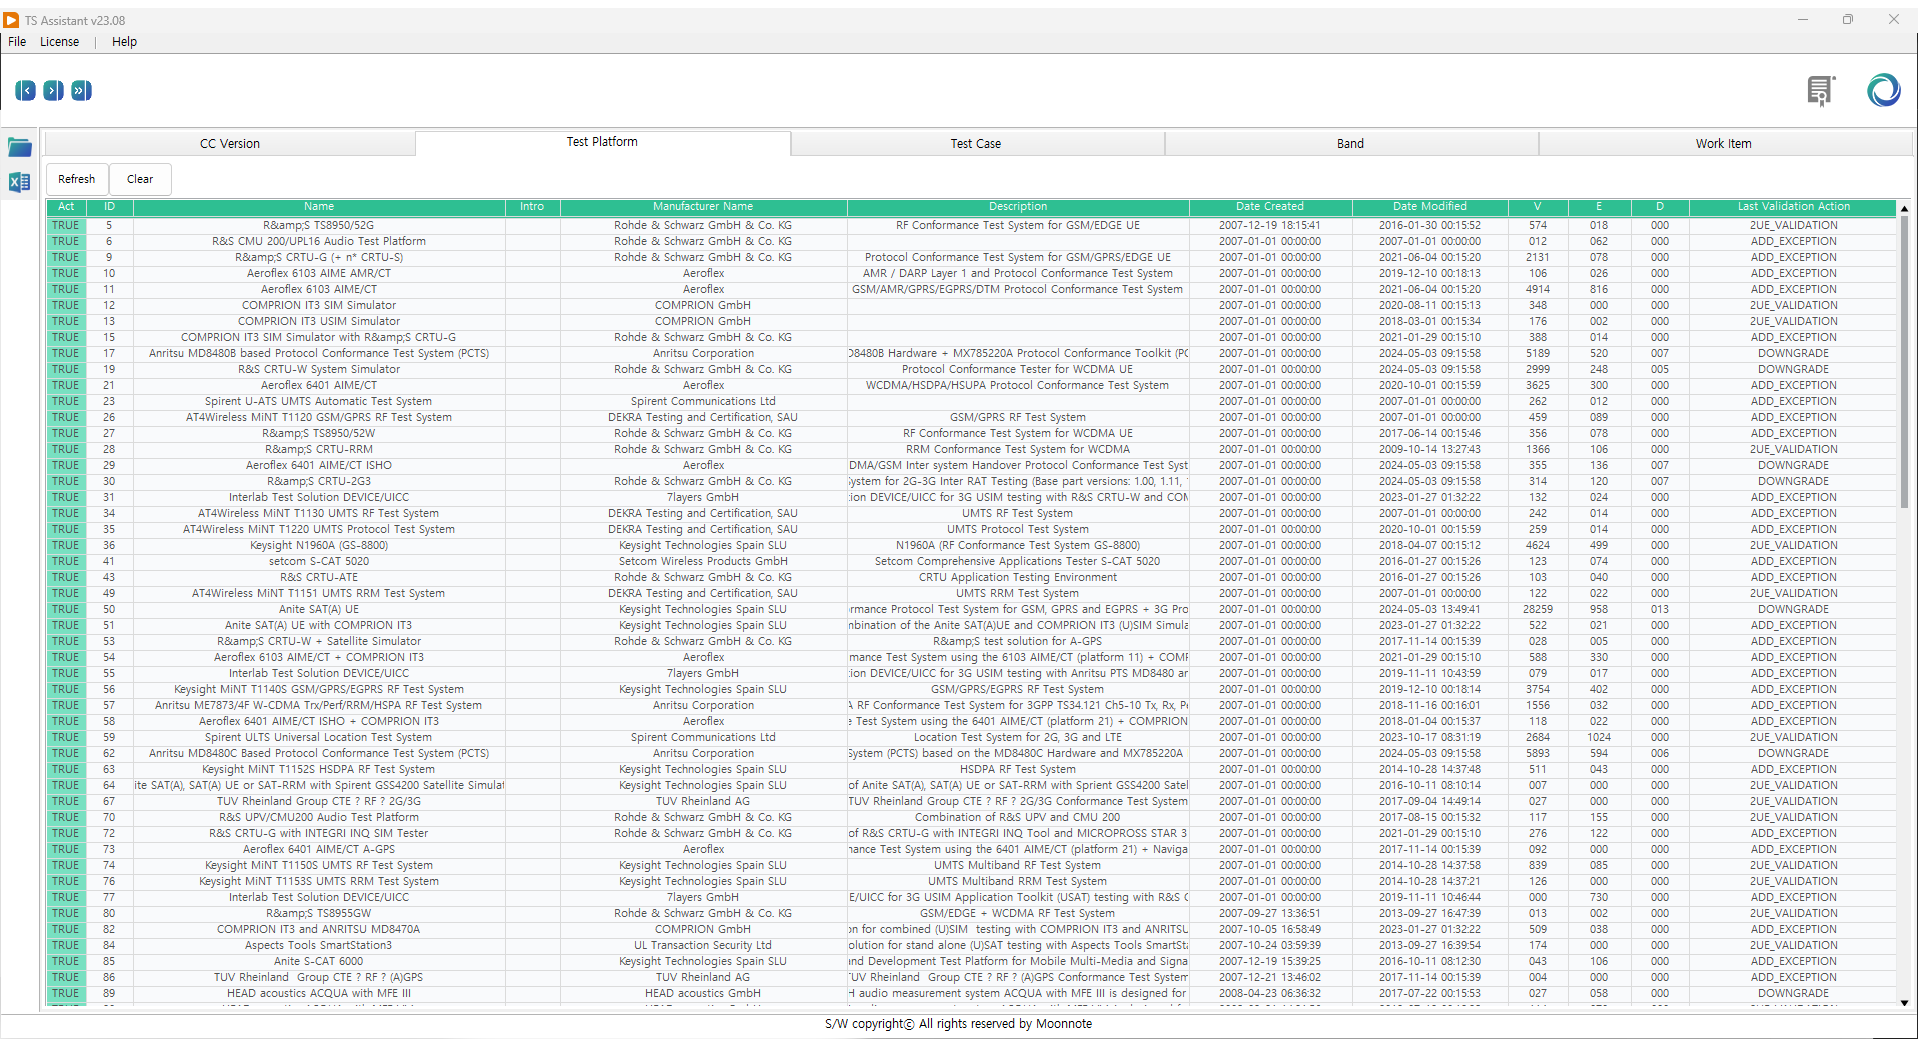
Task: Click the Act column header
Action: point(66,207)
